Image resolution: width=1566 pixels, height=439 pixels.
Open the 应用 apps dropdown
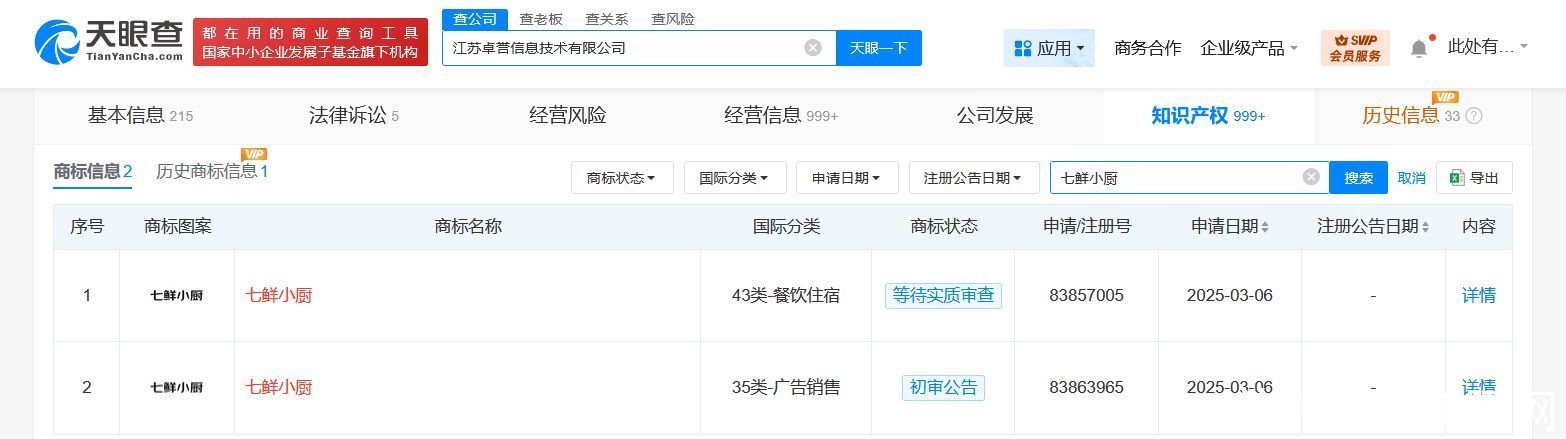coord(1049,48)
